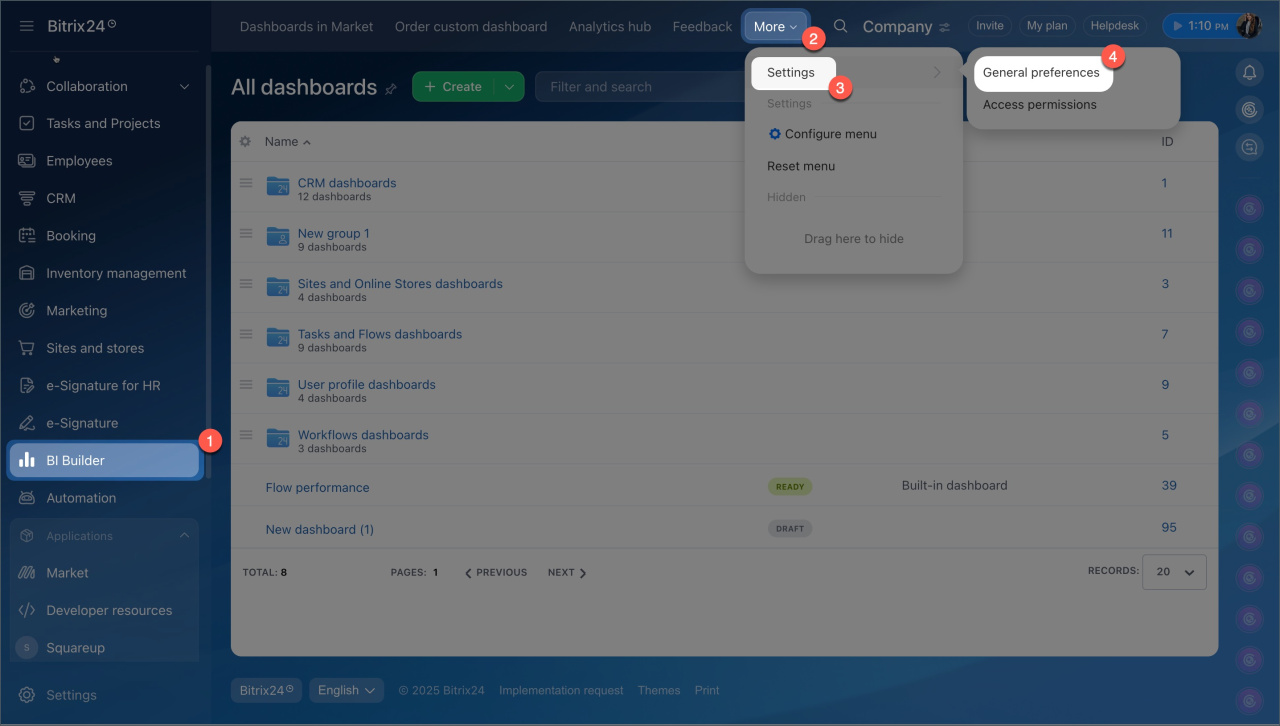Screen dimensions: 1280x726
Task: Open the English language selector
Action: click(x=346, y=690)
